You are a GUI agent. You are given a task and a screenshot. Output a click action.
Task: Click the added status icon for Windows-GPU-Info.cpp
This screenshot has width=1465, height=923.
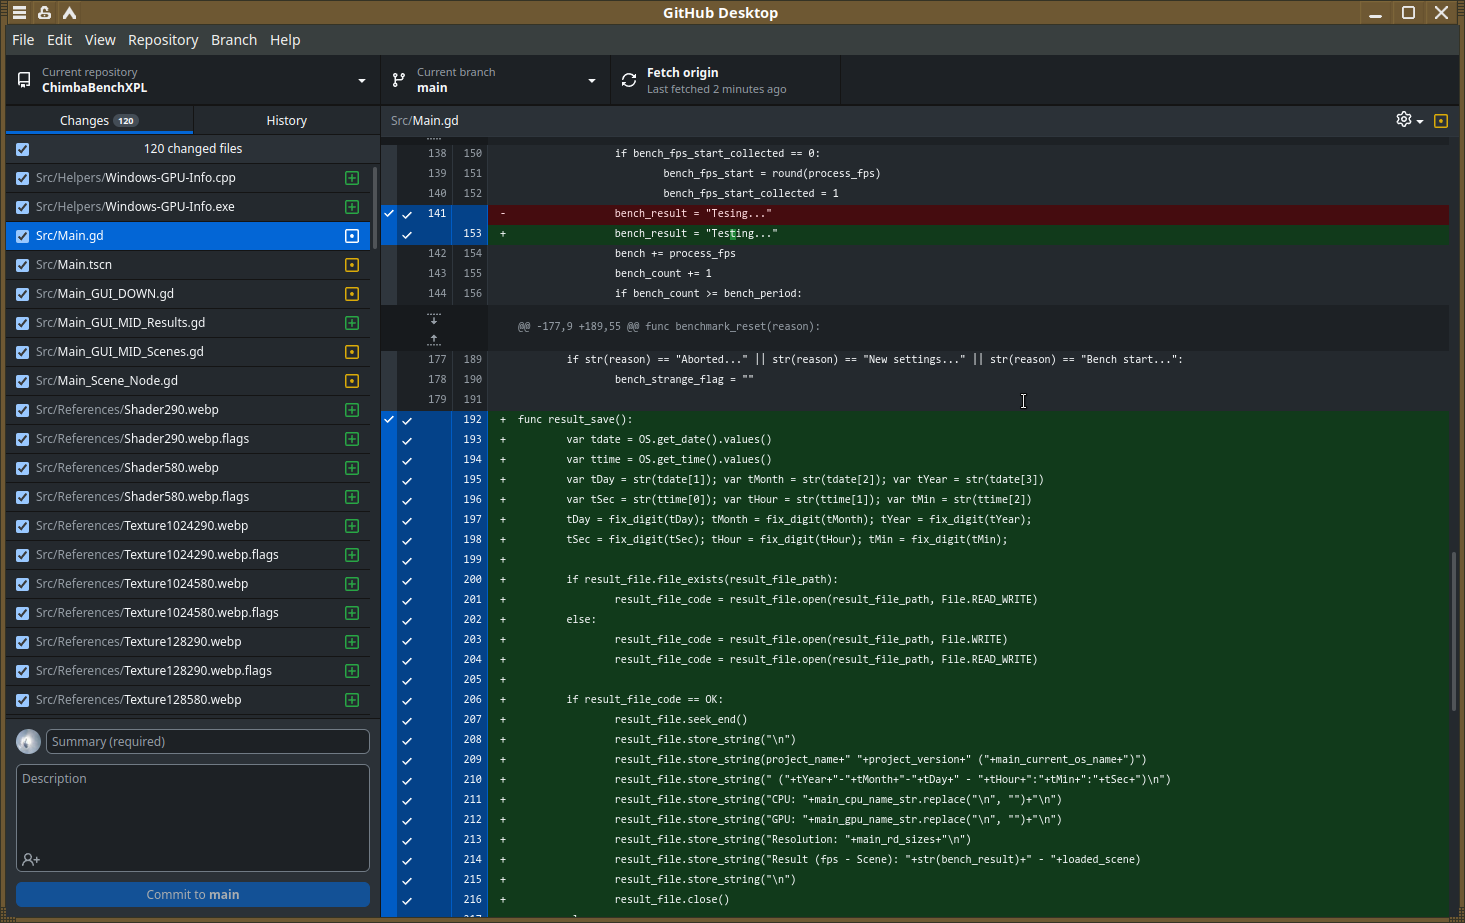tap(352, 178)
